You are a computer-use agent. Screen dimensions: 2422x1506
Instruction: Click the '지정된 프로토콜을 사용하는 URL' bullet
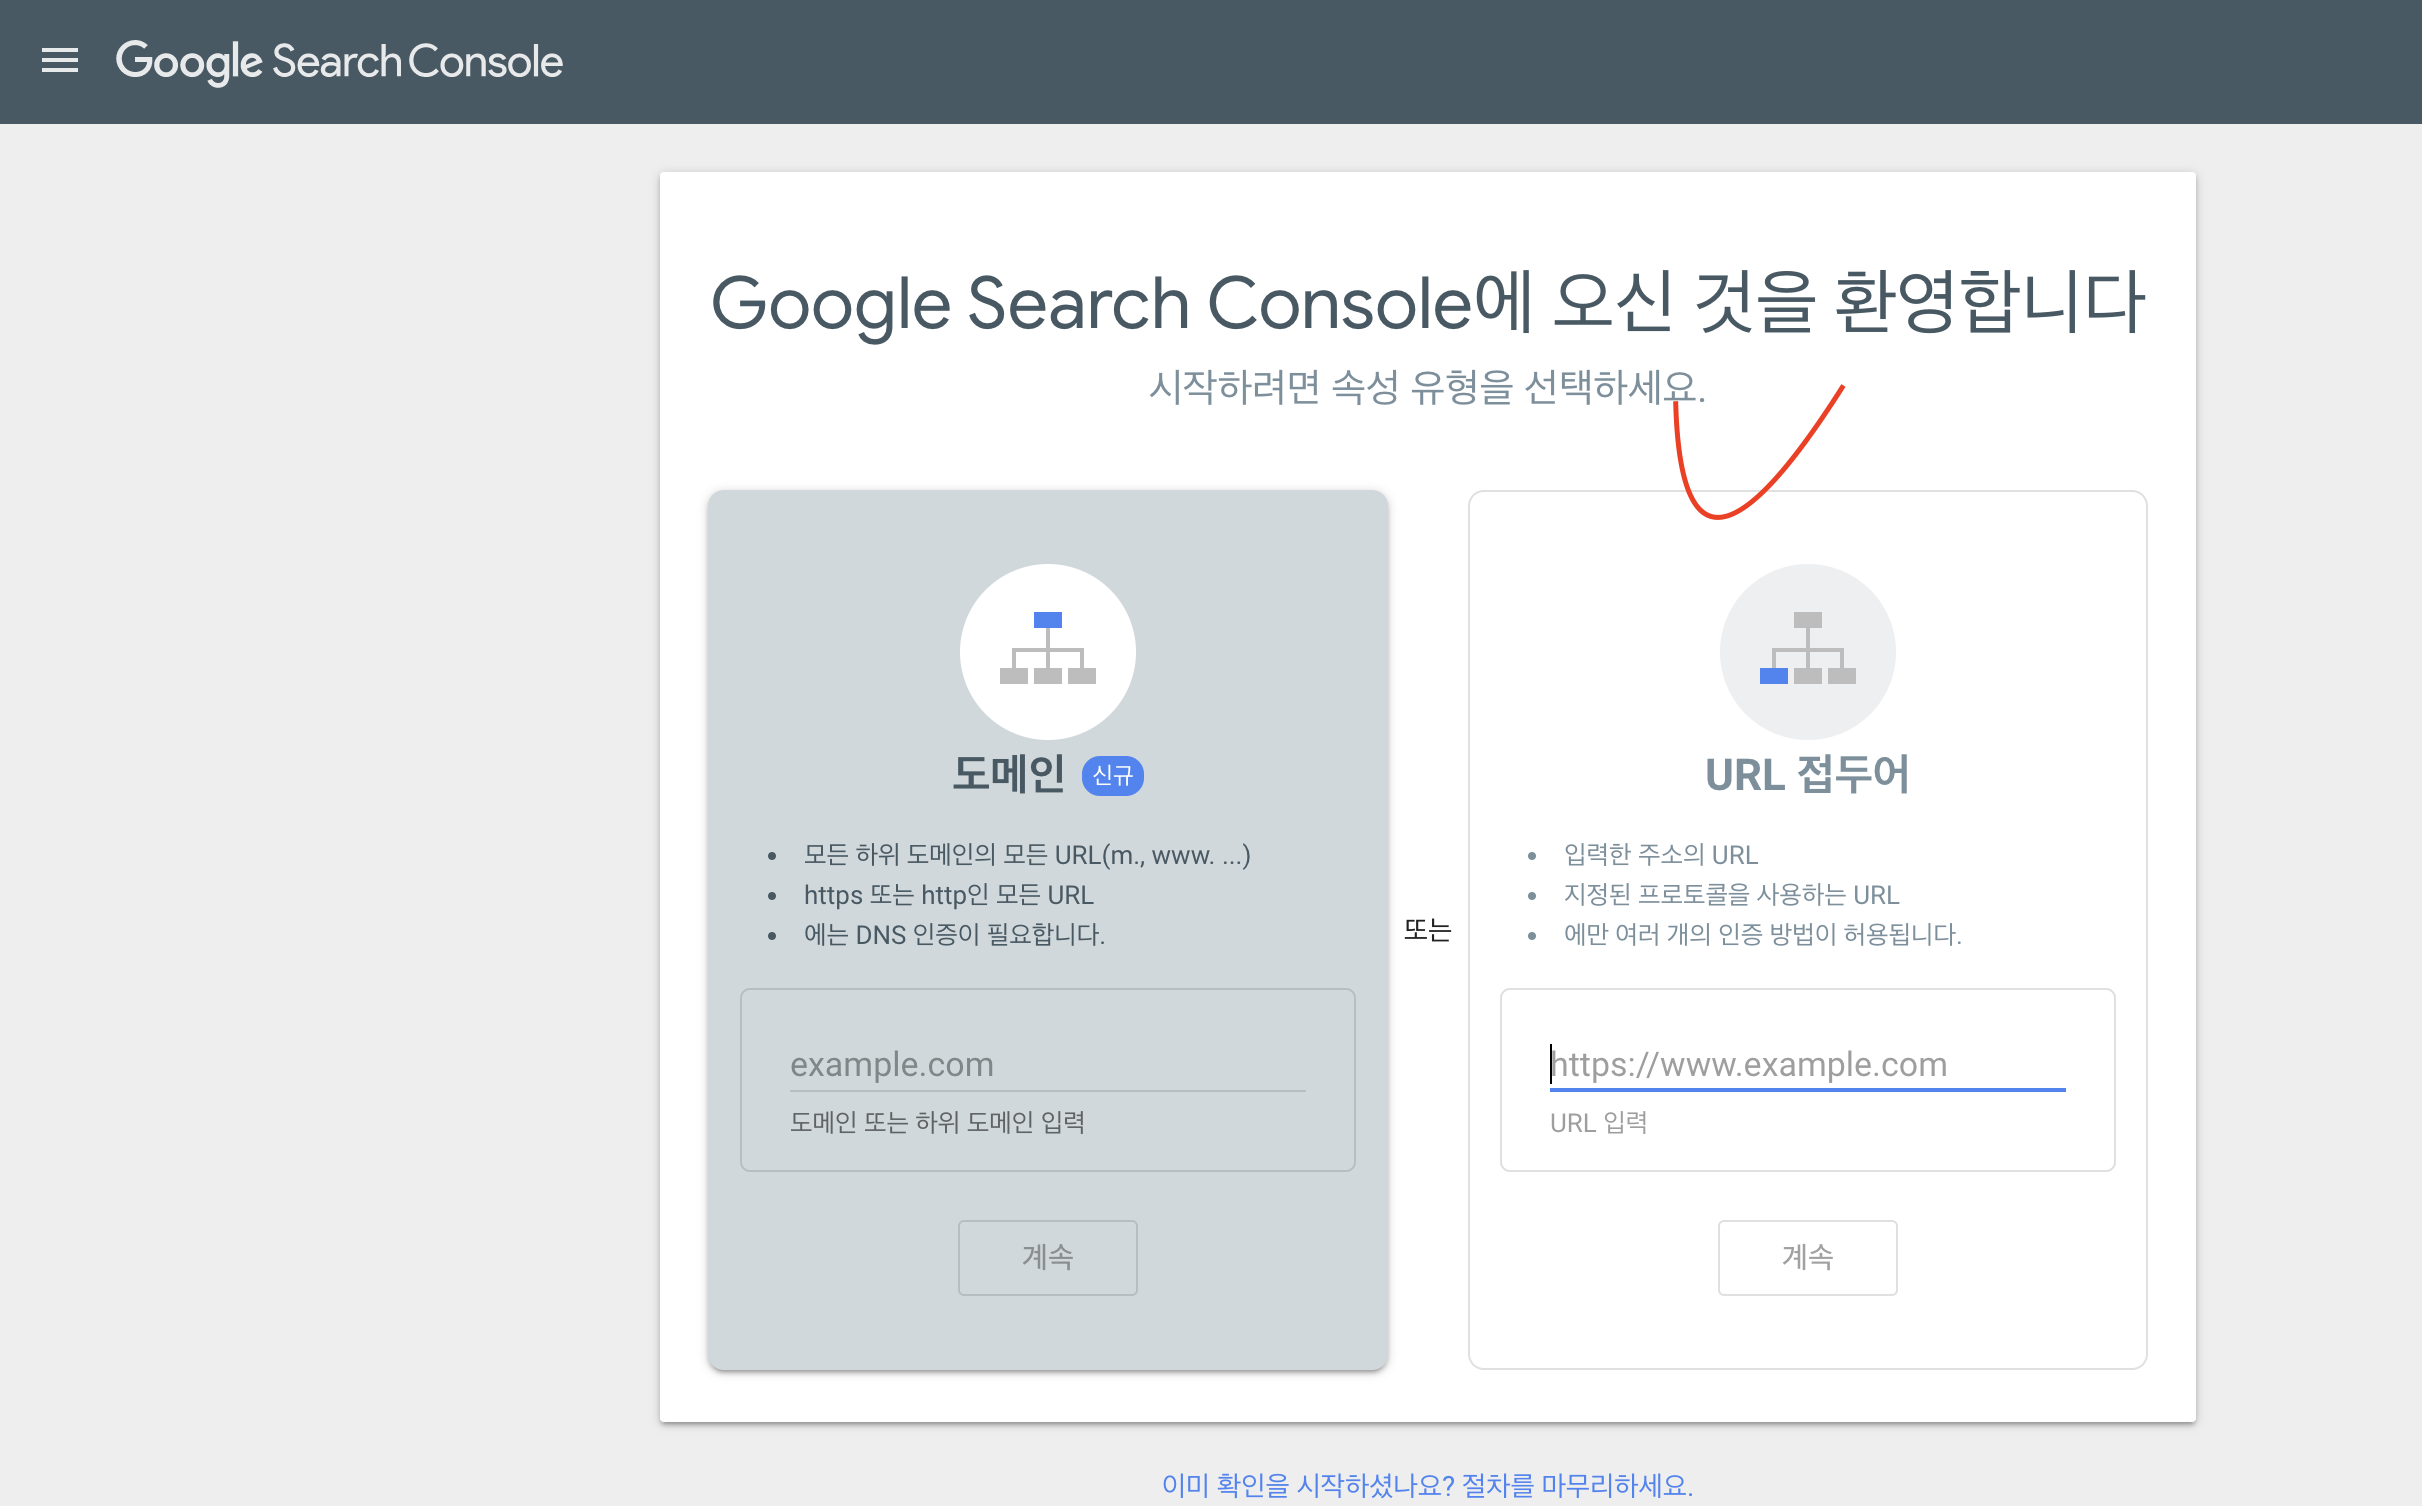1731,895
